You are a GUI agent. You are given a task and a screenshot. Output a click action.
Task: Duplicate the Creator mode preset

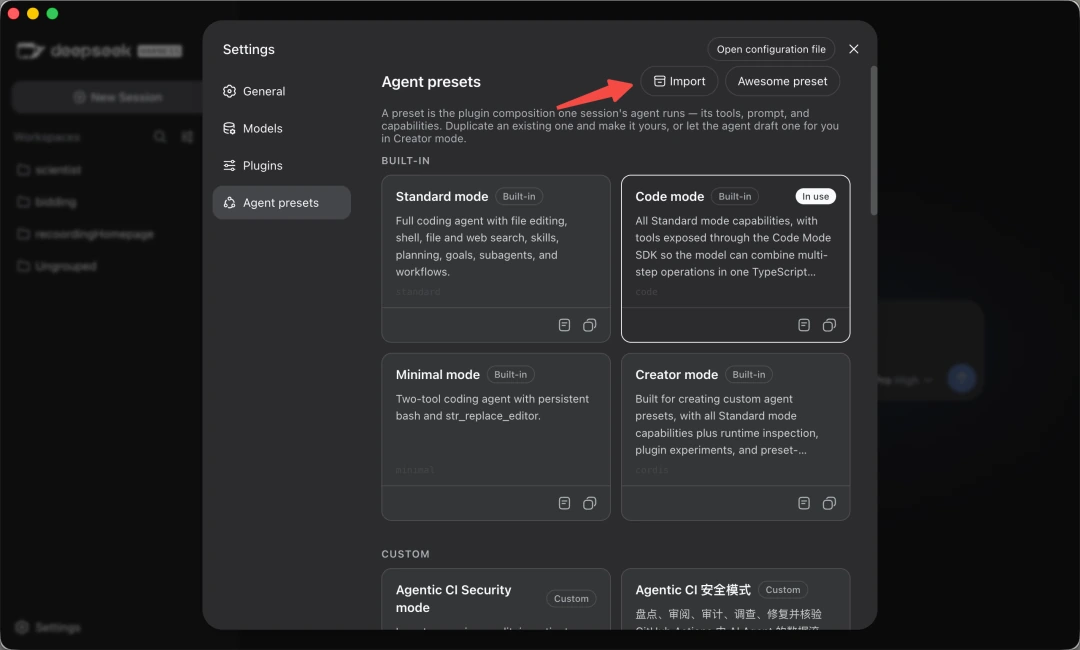(x=829, y=503)
